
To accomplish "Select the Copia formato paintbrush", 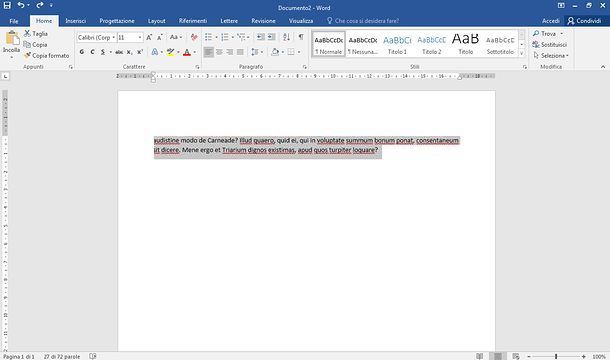I will coord(47,56).
